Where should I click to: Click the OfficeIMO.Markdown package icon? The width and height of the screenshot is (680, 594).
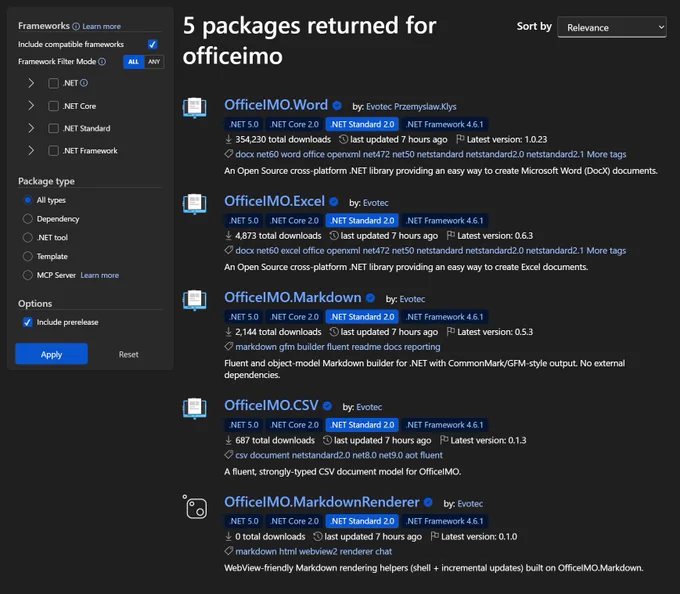pyautogui.click(x=195, y=300)
